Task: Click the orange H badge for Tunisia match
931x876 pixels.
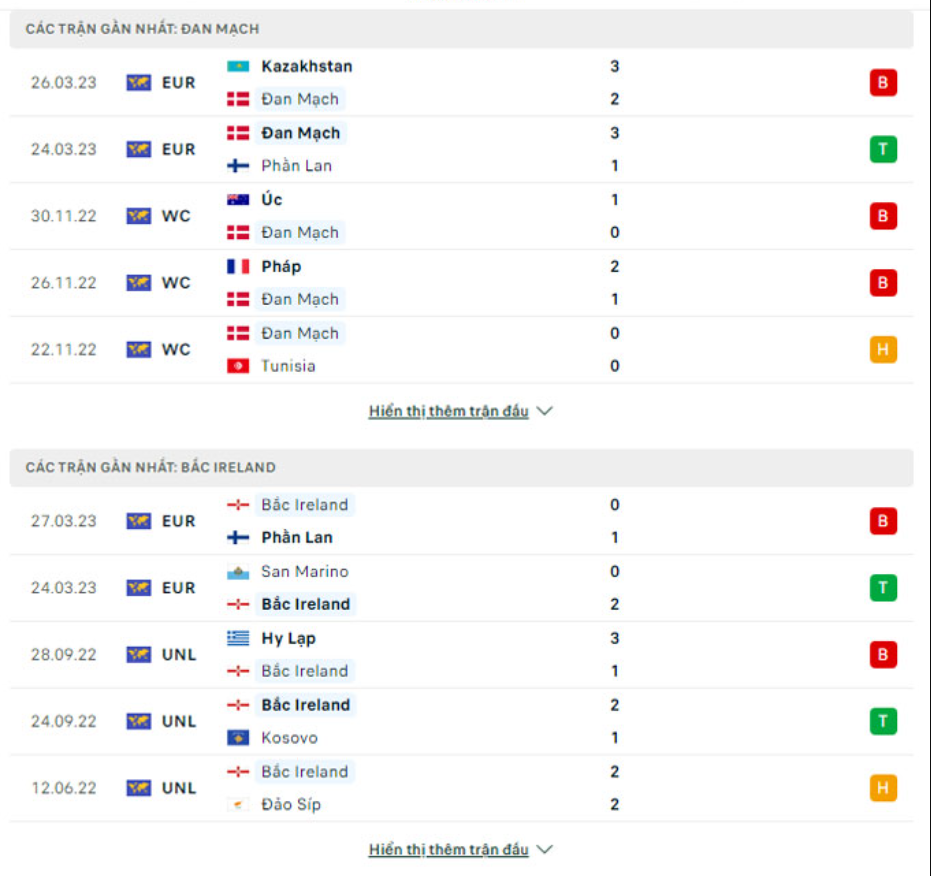Action: coord(882,350)
